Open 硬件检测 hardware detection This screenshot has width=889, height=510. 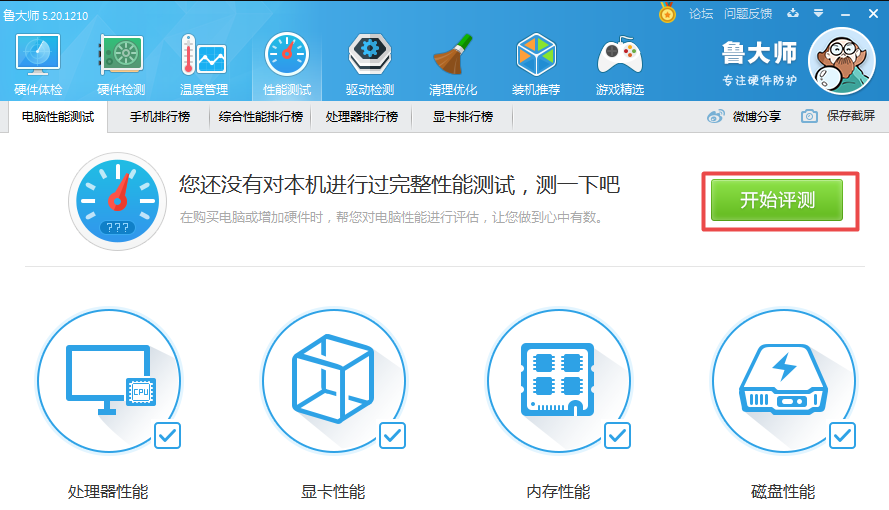[x=121, y=65]
